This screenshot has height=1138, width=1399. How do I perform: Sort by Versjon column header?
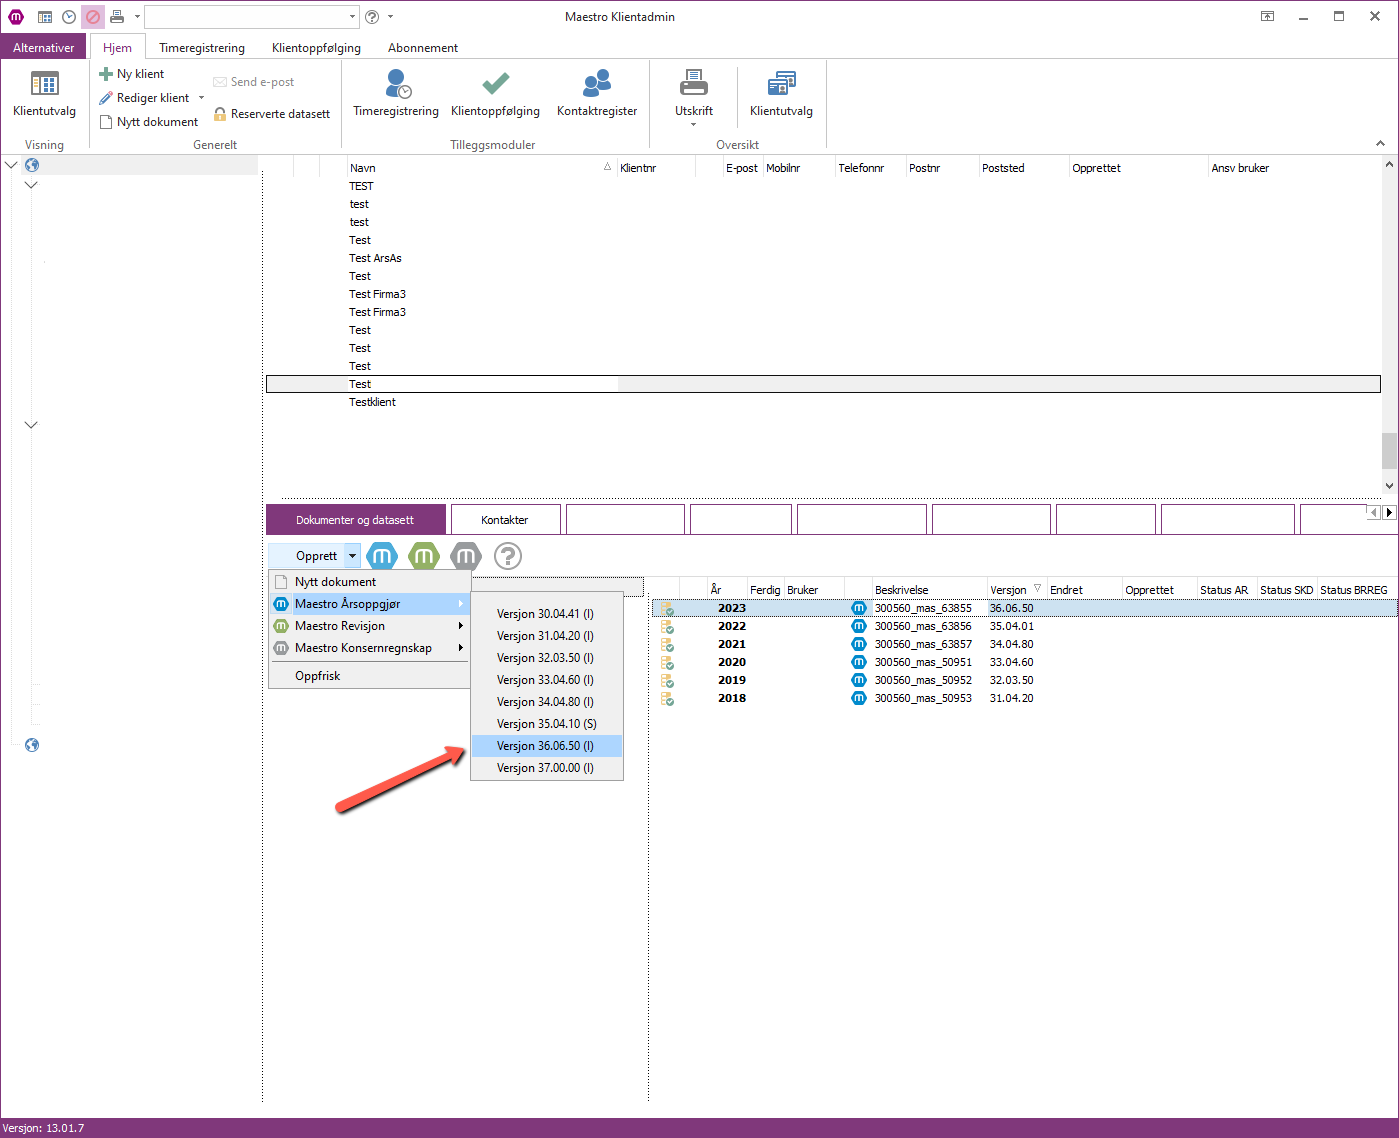[x=1016, y=590]
